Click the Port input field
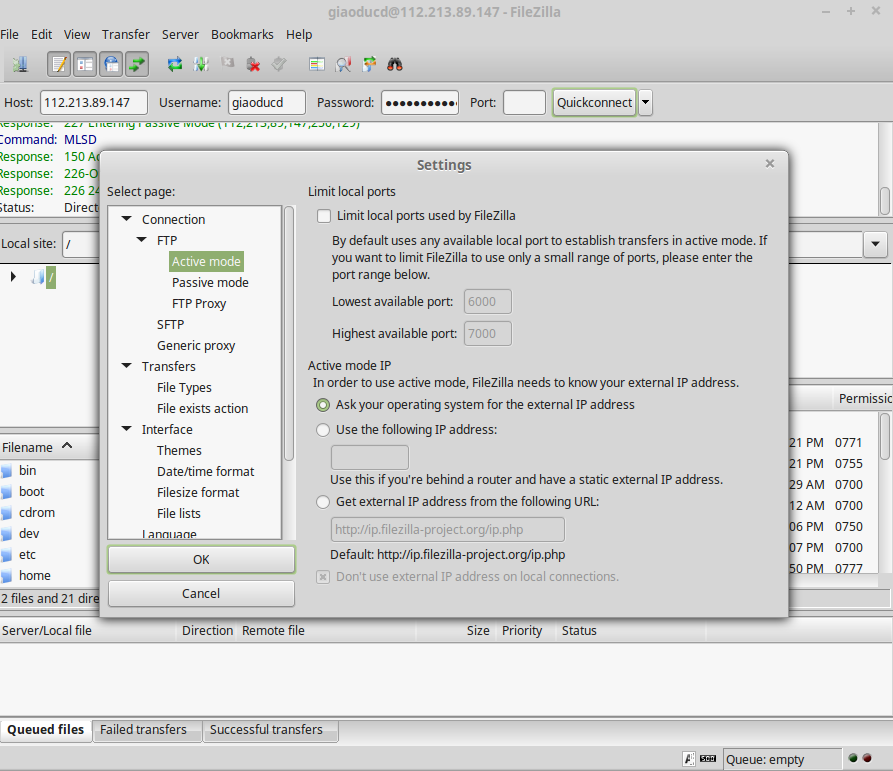Image resolution: width=893 pixels, height=771 pixels. click(x=524, y=103)
